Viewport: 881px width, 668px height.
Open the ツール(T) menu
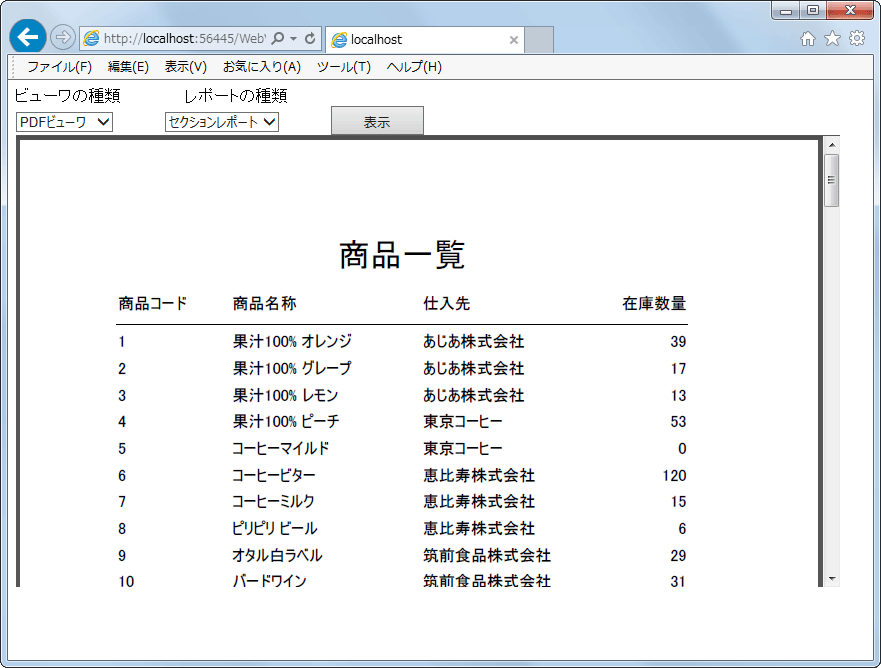click(344, 67)
